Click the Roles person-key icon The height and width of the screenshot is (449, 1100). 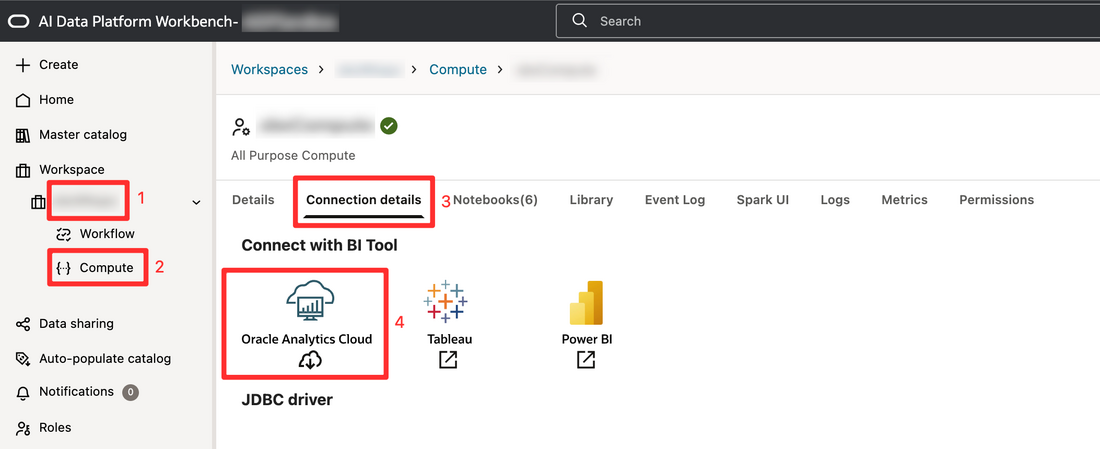click(23, 427)
